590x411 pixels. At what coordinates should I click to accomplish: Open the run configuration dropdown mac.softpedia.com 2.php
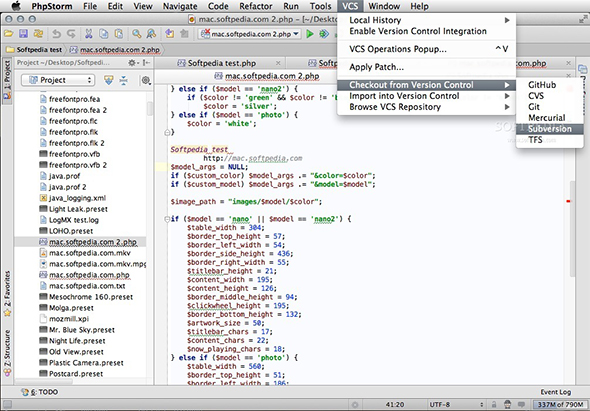pos(250,34)
